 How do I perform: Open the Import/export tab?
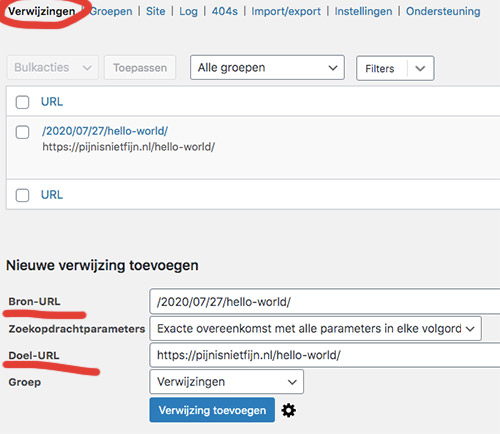point(286,11)
